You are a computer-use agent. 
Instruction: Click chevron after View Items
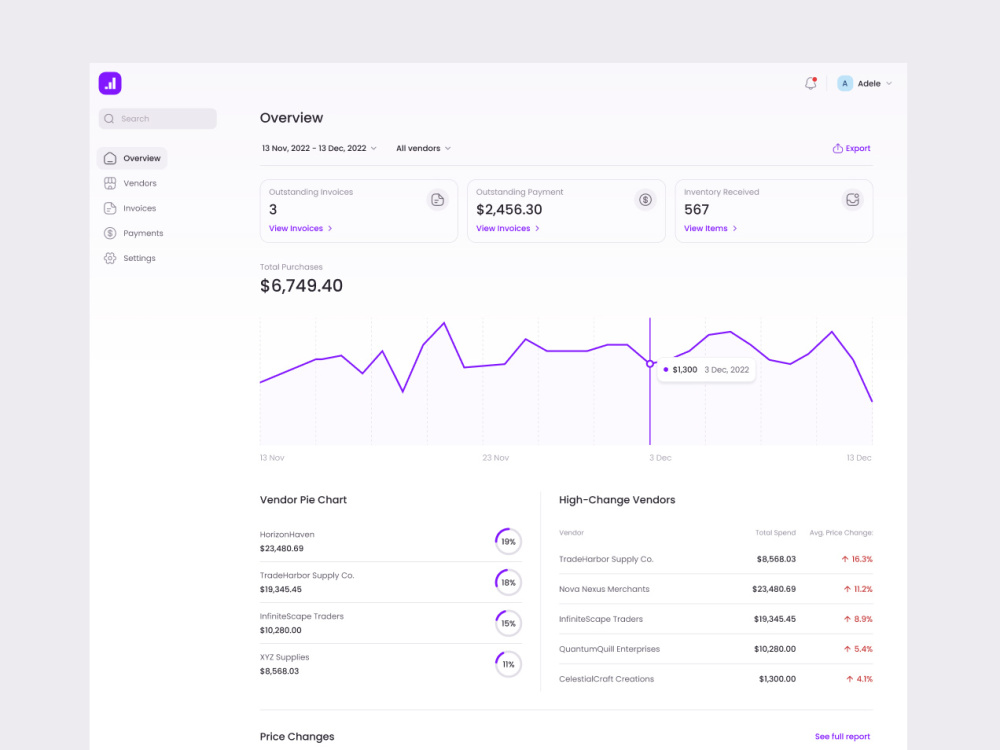[x=735, y=228]
